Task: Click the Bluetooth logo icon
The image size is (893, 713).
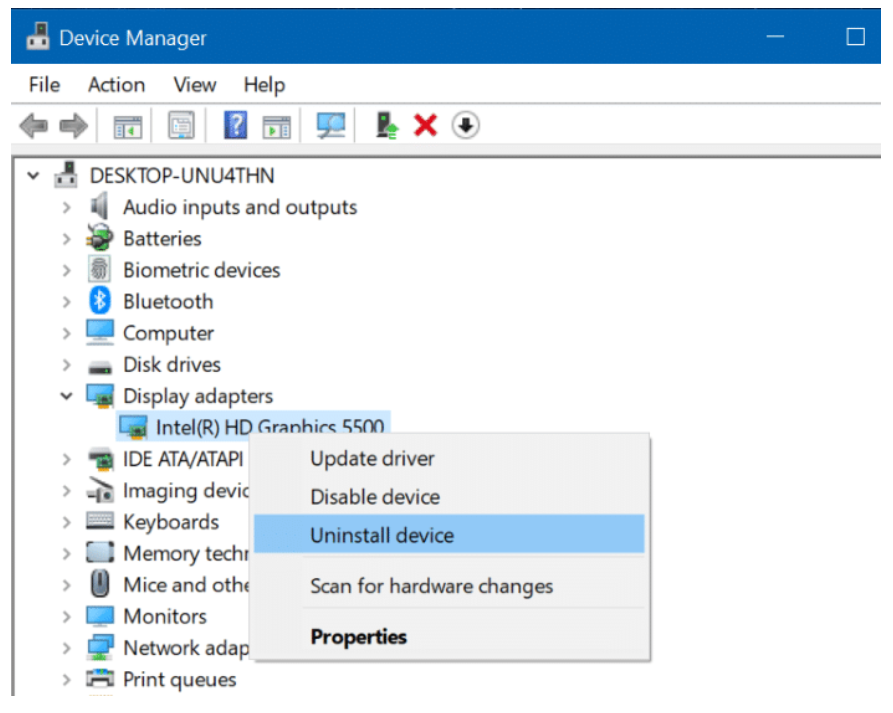Action: [100, 301]
